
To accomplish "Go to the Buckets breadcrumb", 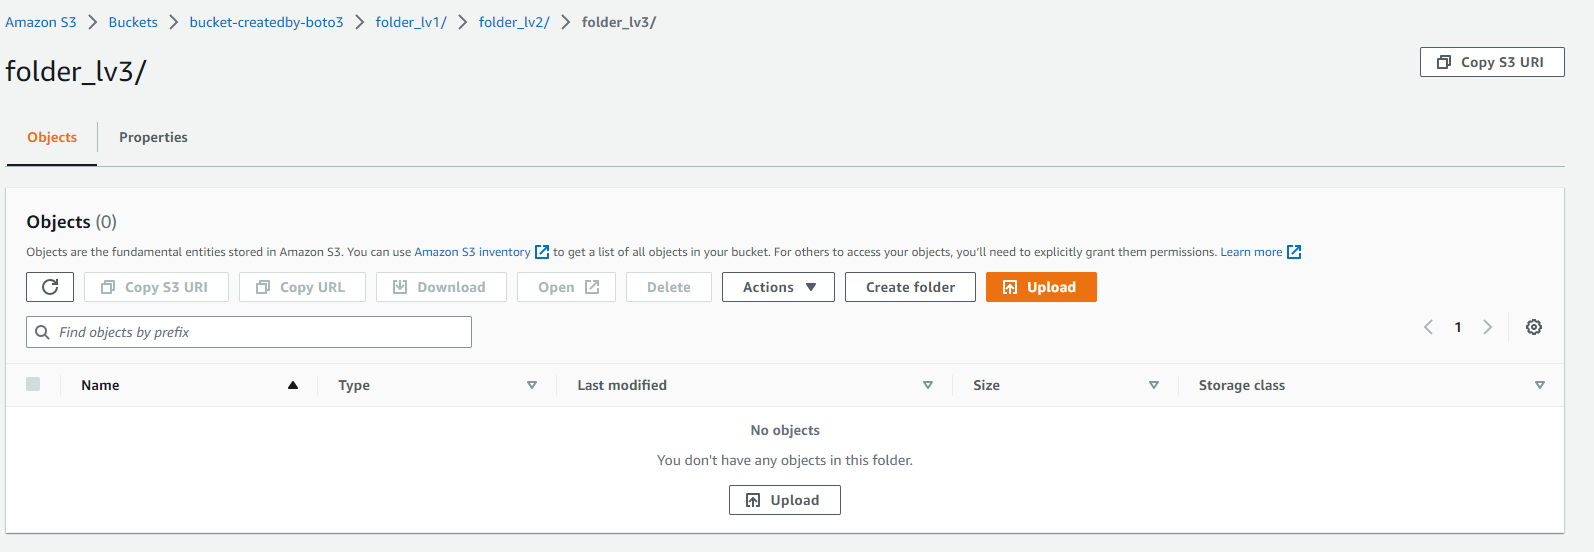I will click(x=133, y=22).
